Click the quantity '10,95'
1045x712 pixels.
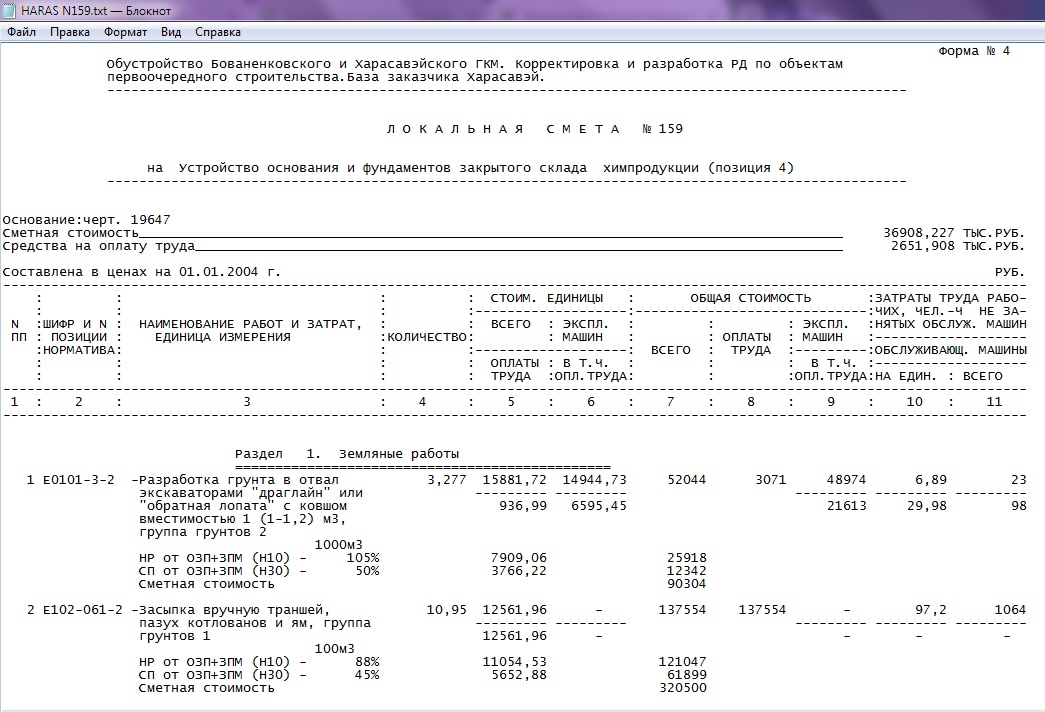[447, 610]
